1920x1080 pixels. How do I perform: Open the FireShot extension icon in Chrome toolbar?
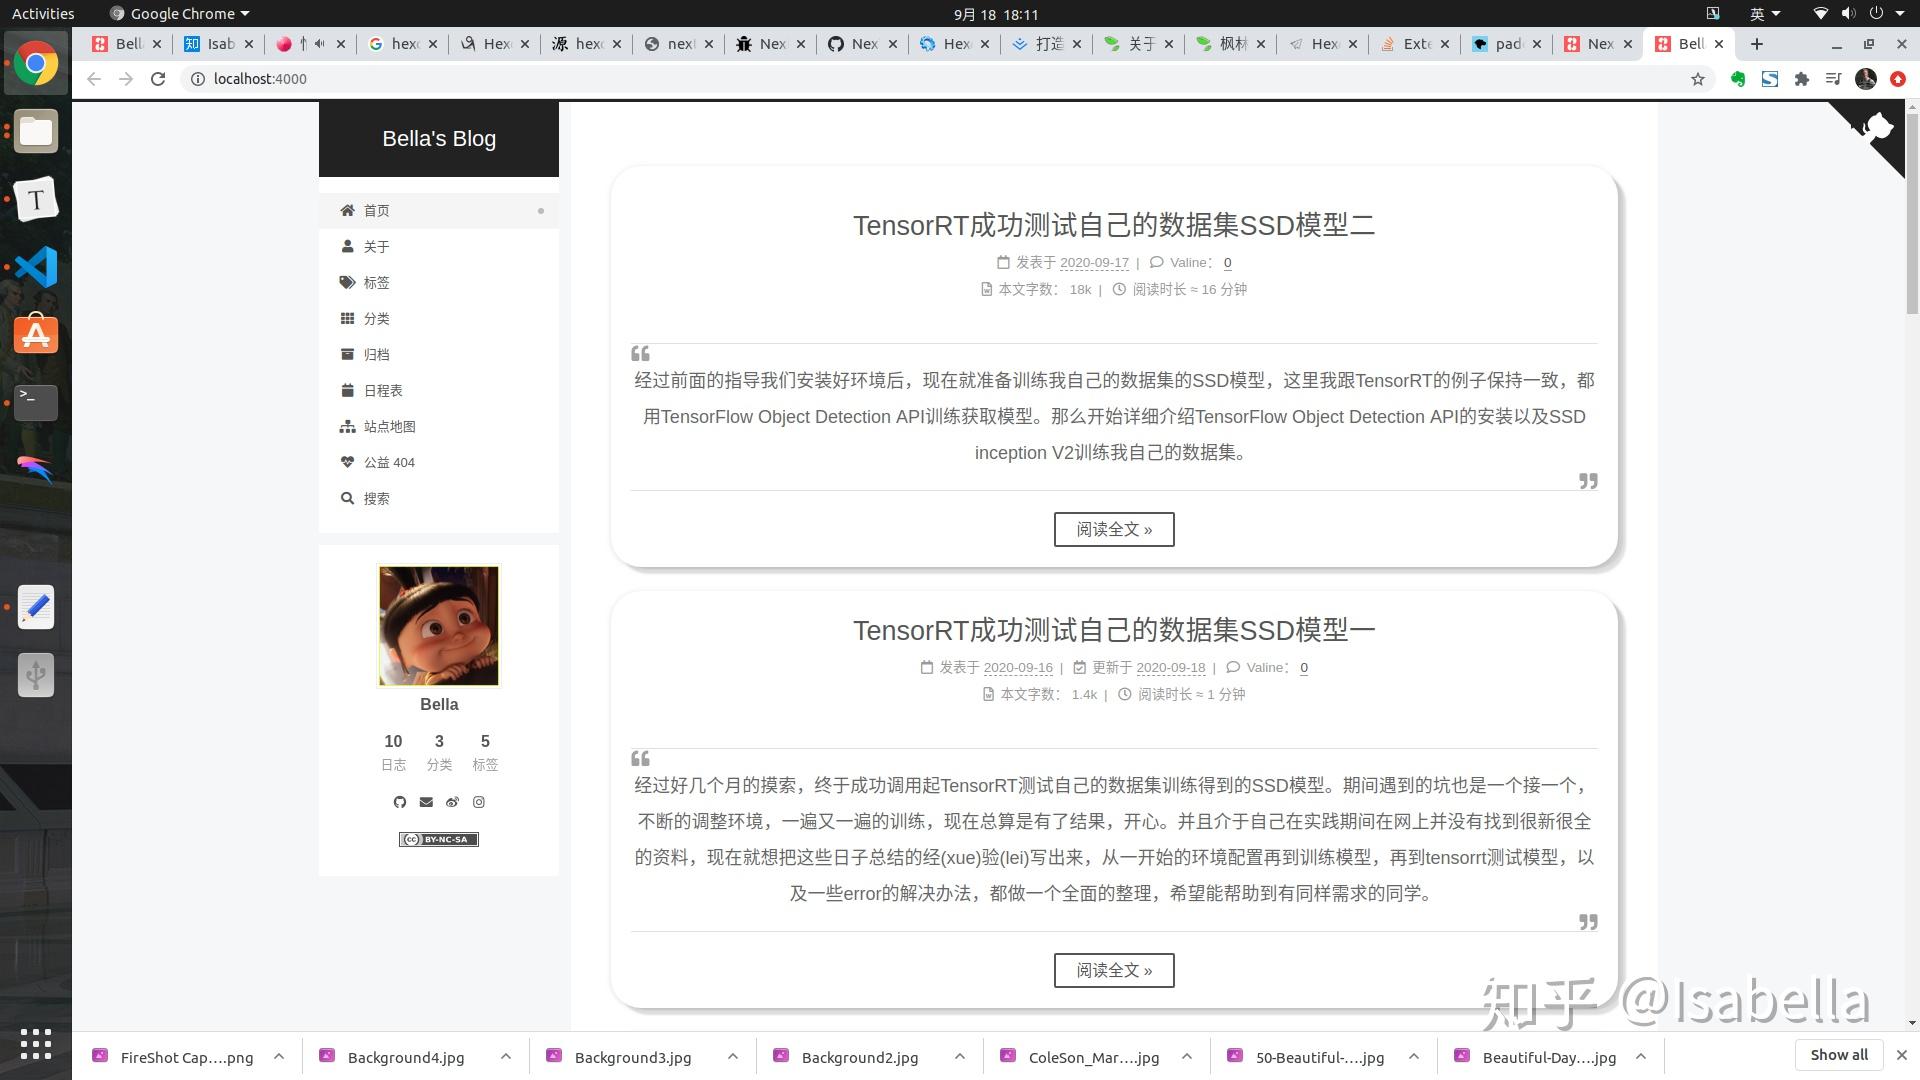coord(1770,78)
